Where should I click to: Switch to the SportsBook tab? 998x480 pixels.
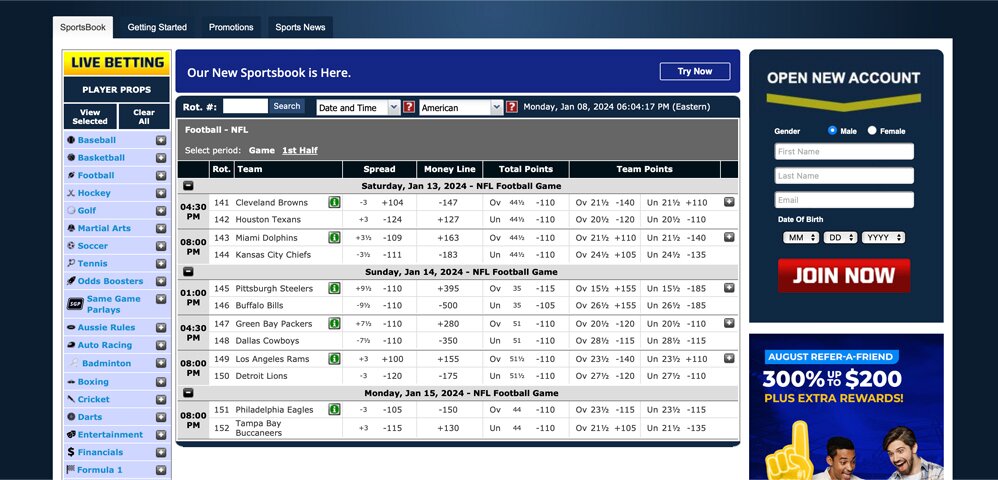[83, 27]
